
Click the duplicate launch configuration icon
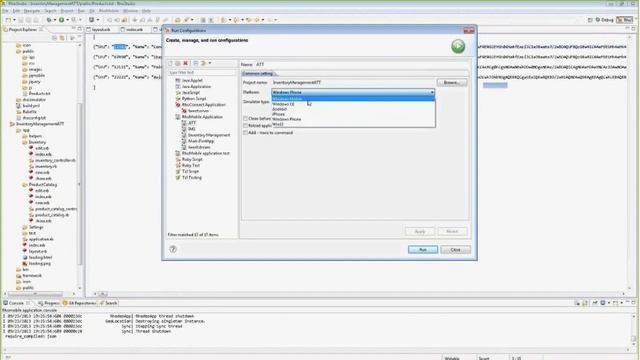[178, 63]
